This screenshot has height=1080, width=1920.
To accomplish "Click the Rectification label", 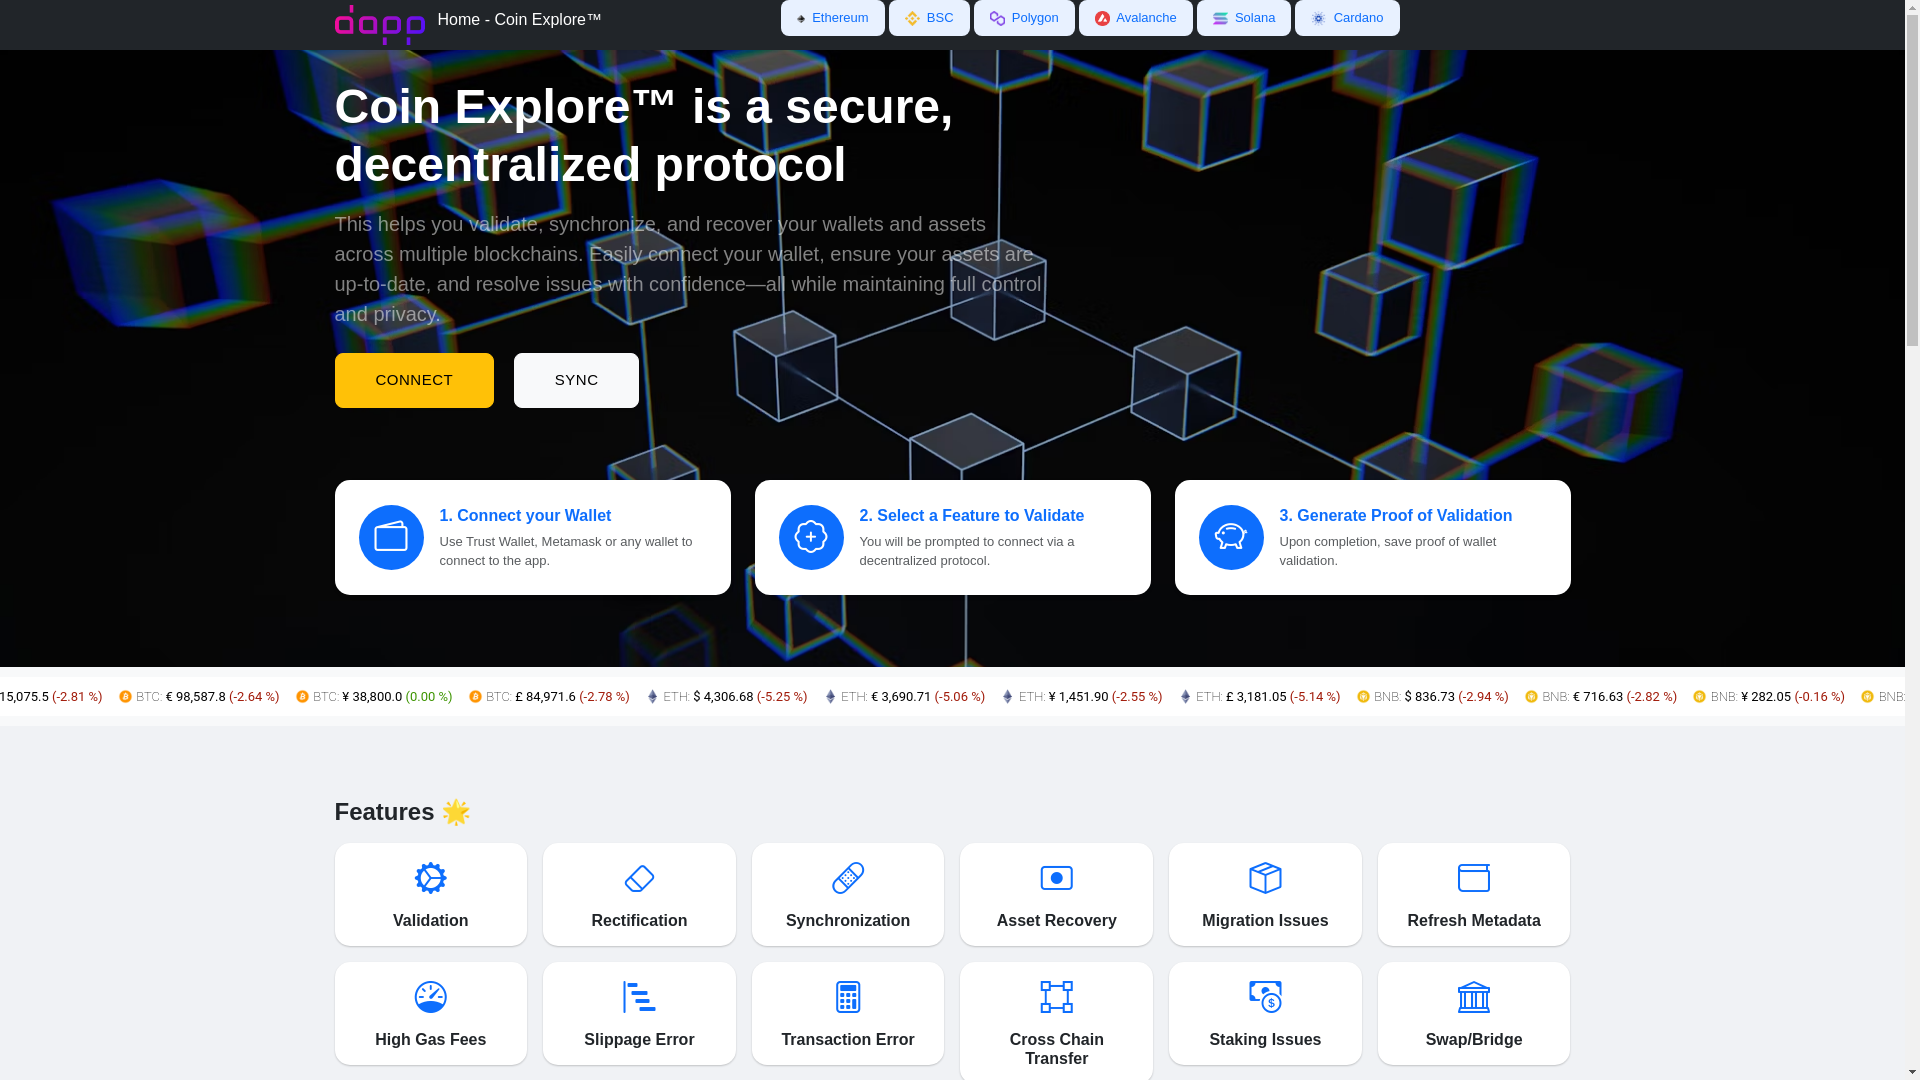I will point(639,921).
